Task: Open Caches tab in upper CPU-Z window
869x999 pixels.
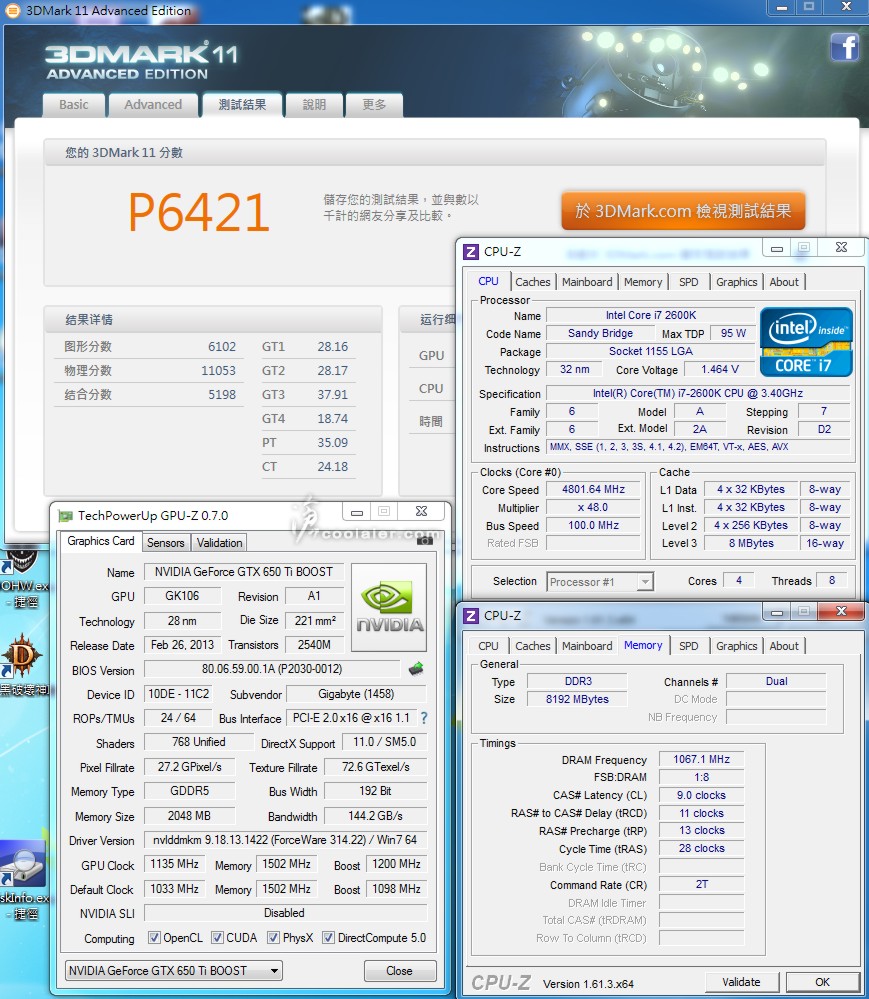Action: point(533,282)
